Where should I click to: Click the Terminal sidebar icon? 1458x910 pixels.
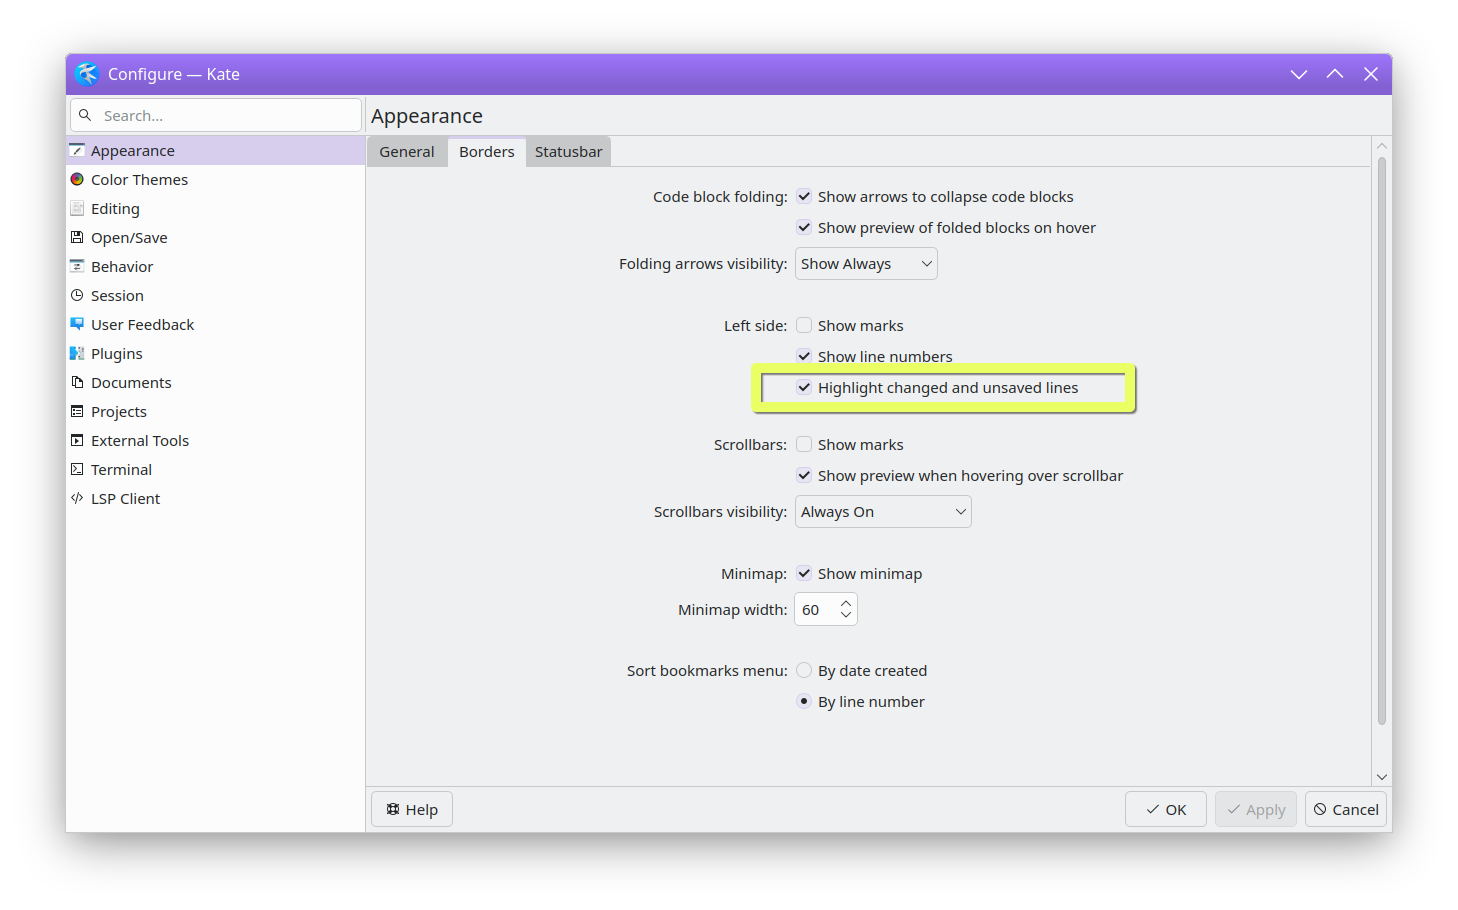tap(77, 469)
